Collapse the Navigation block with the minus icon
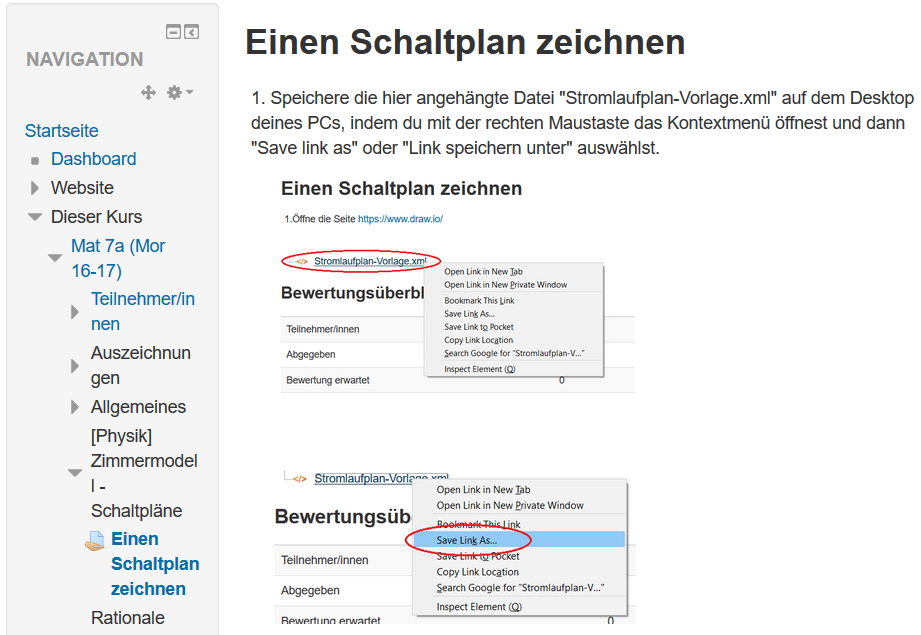921x635 pixels. pos(174,32)
